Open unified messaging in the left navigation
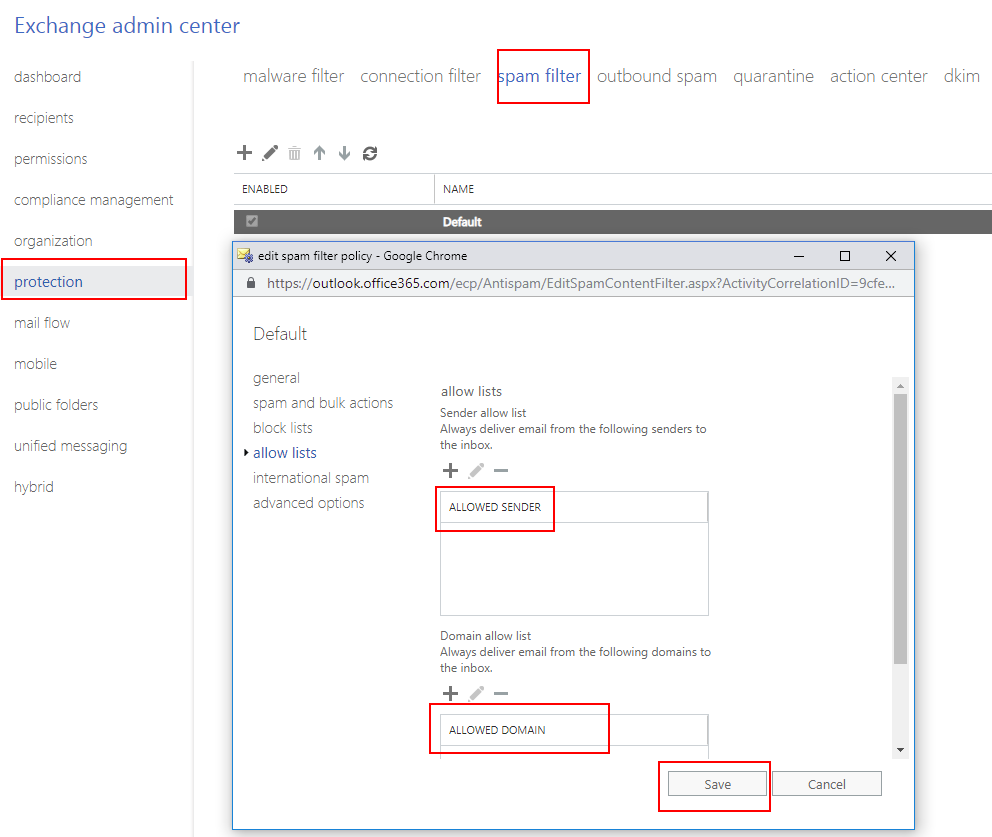Viewport: 992px width, 837px height. click(x=70, y=447)
